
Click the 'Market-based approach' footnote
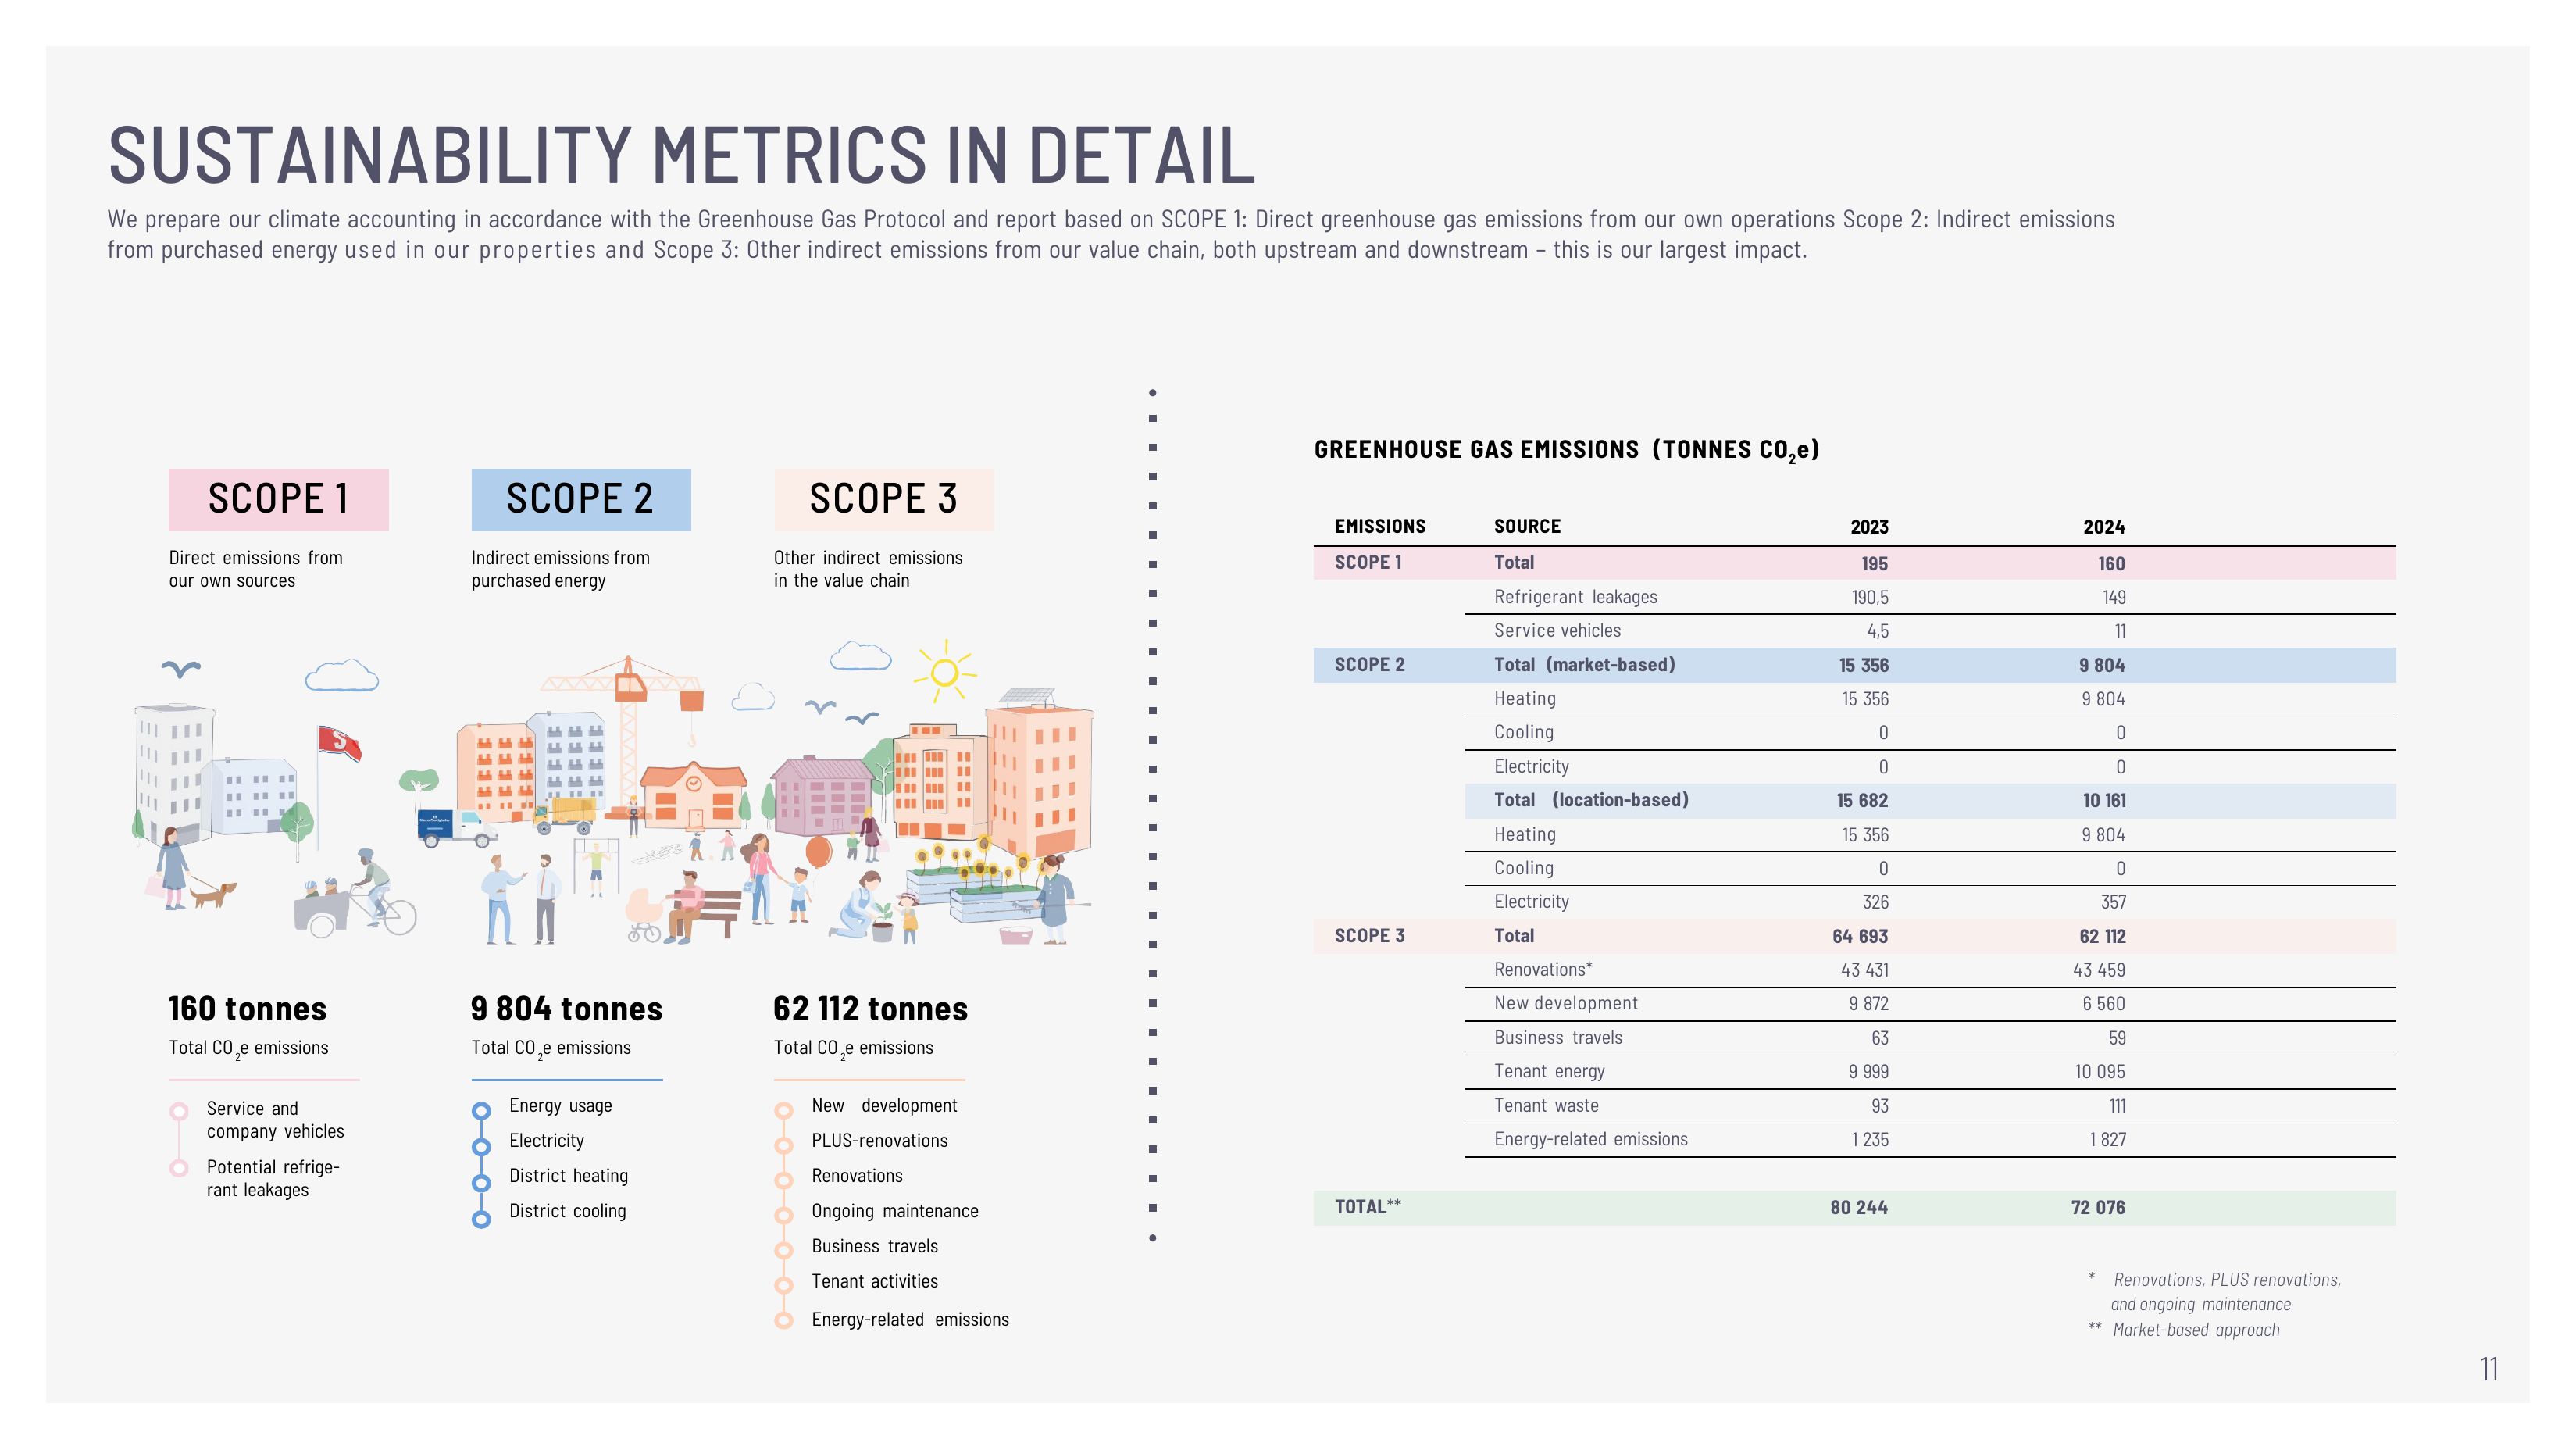(2195, 1330)
